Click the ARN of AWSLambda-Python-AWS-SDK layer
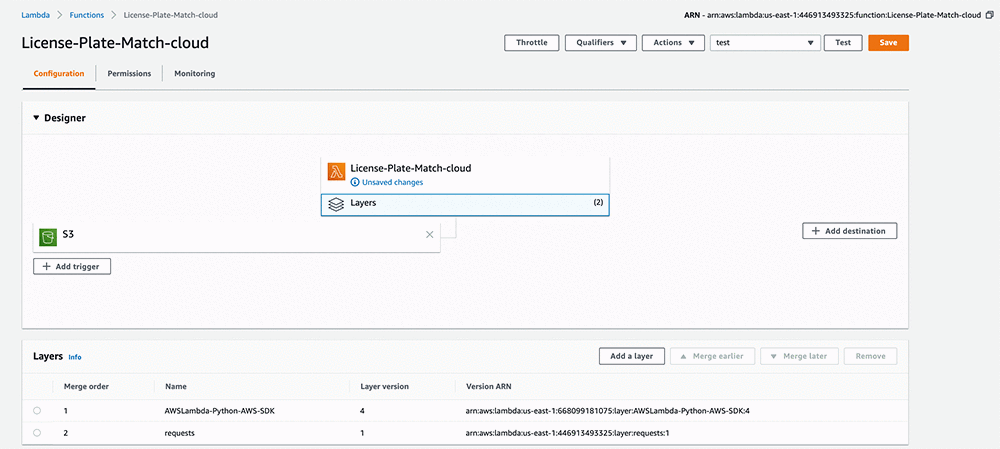The height and width of the screenshot is (449, 1000). (x=608, y=411)
